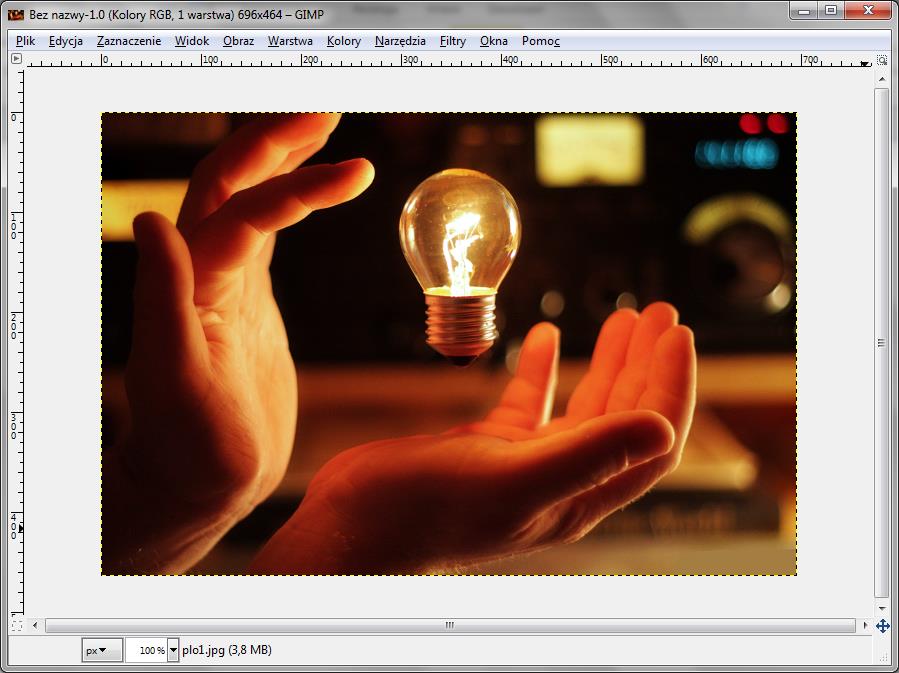
Task: Click the GIMP icon in title bar
Action: (x=15, y=14)
